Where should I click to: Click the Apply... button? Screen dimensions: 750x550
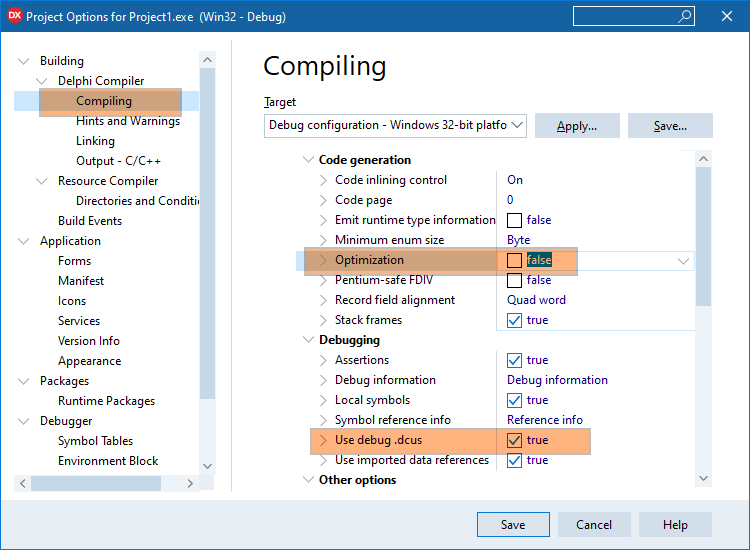point(577,126)
